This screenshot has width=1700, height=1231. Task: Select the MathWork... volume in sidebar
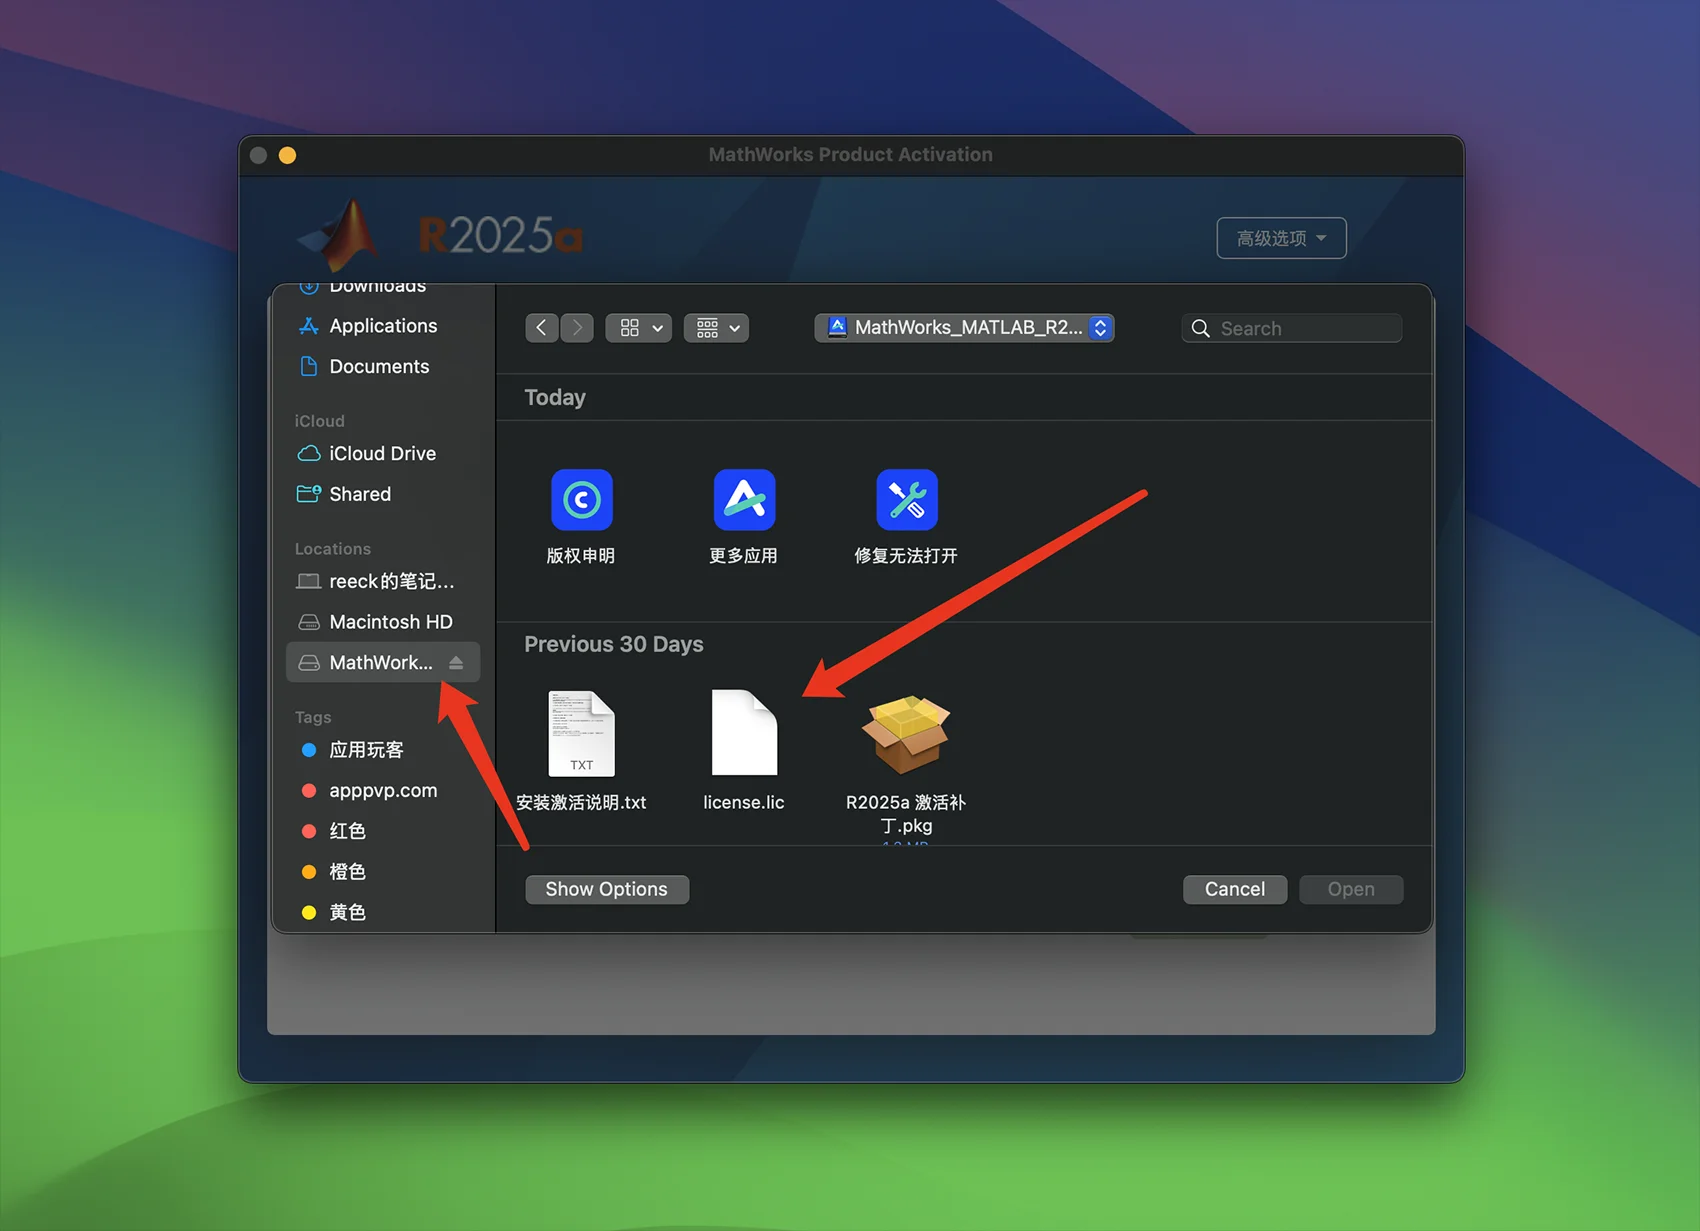[x=383, y=662]
